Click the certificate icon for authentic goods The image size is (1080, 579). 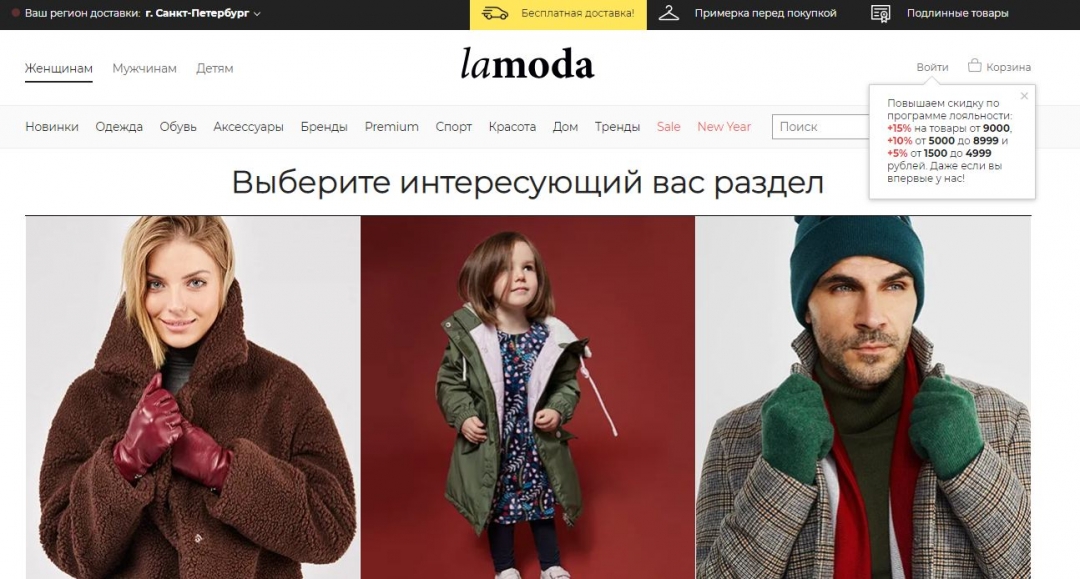click(x=880, y=14)
